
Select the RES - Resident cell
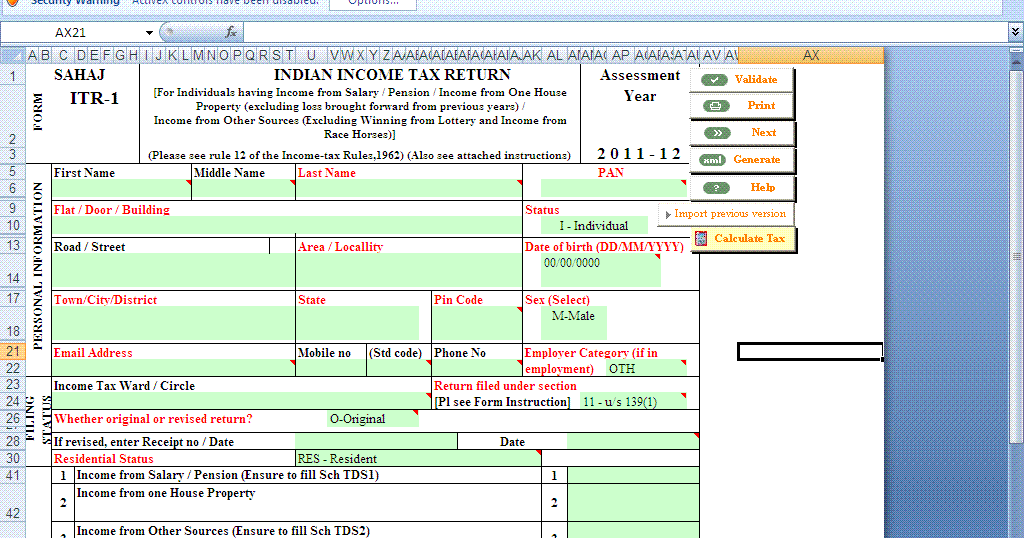click(x=418, y=458)
